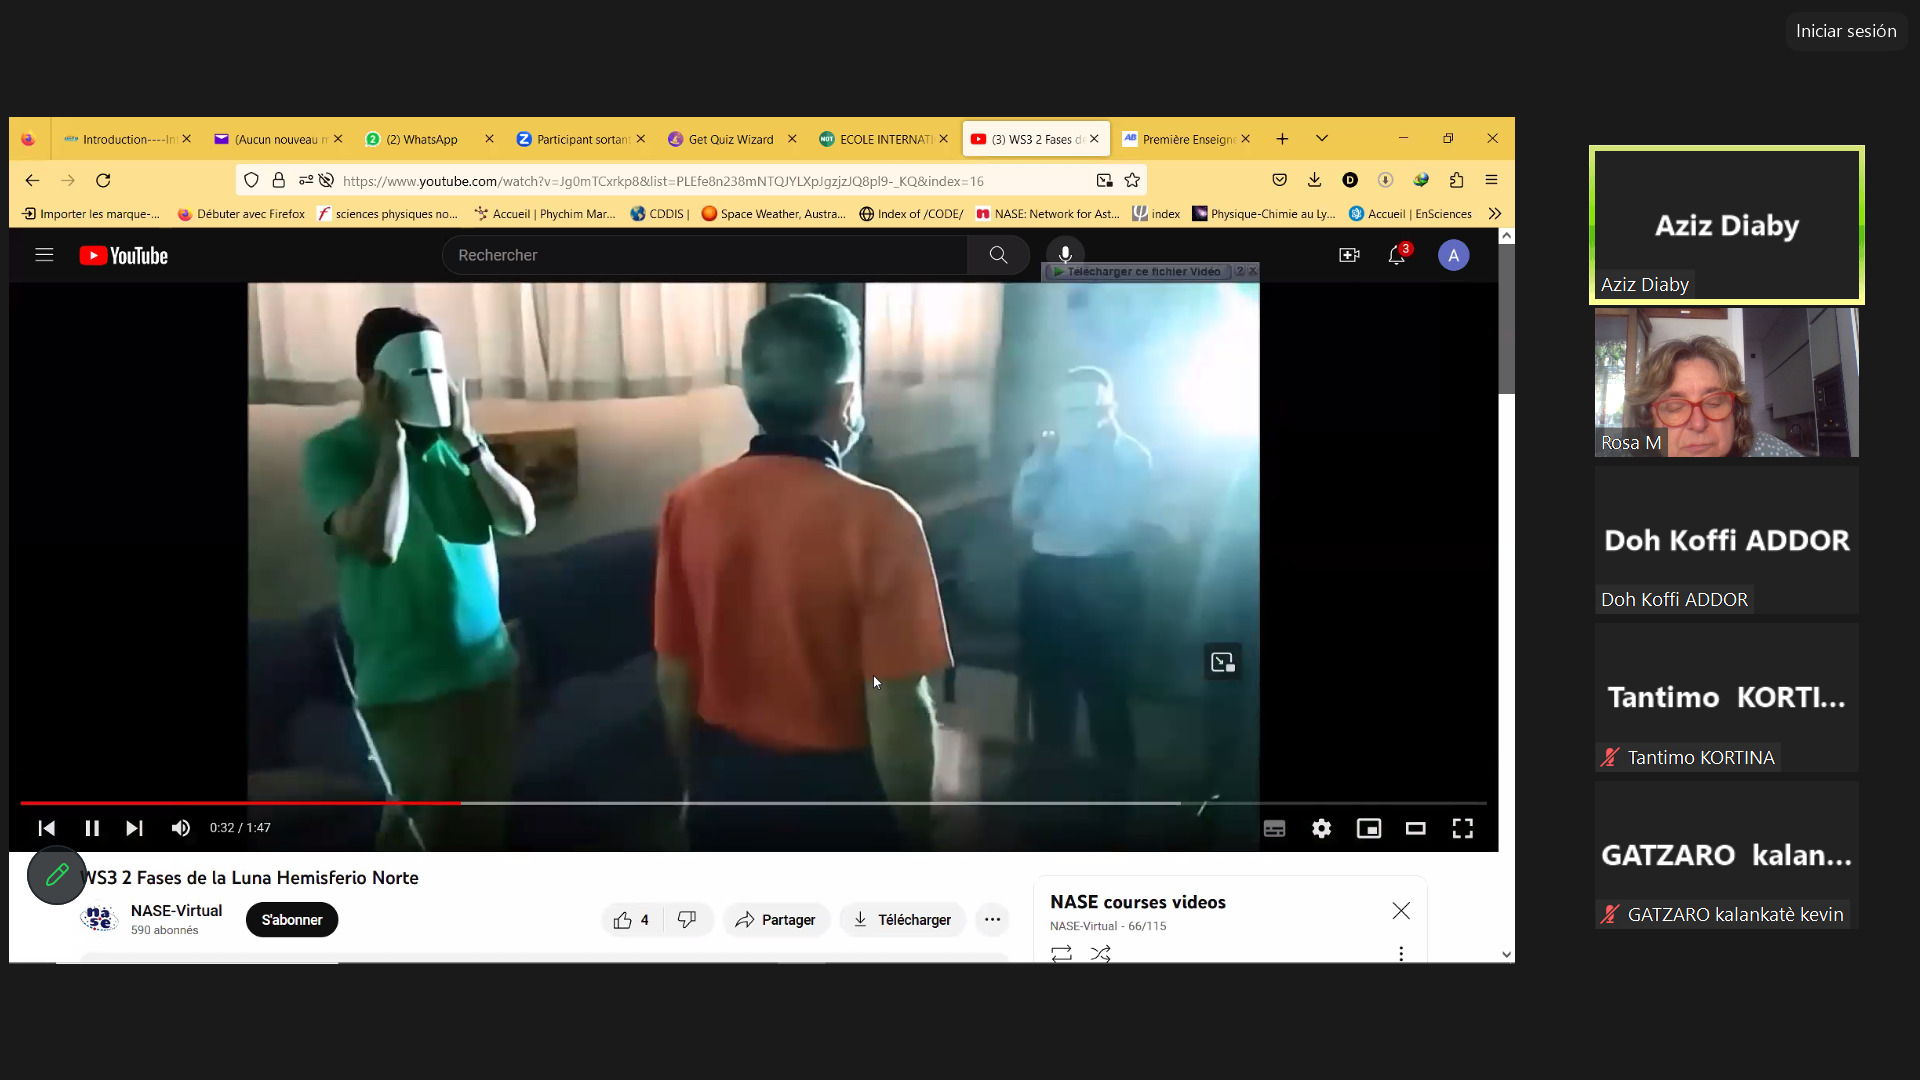Open the picture-in-picture overlay icon on the video

point(1223,662)
